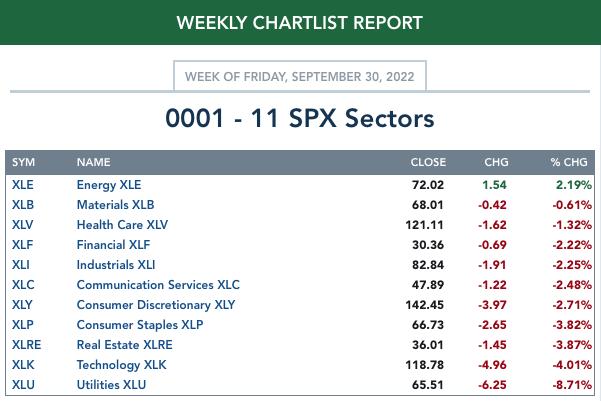Click the Industrials XLI name link
The width and height of the screenshot is (601, 401).
tap(116, 265)
